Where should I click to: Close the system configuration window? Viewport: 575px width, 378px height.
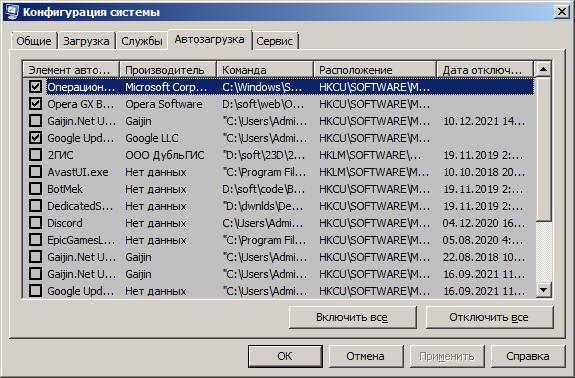click(561, 12)
